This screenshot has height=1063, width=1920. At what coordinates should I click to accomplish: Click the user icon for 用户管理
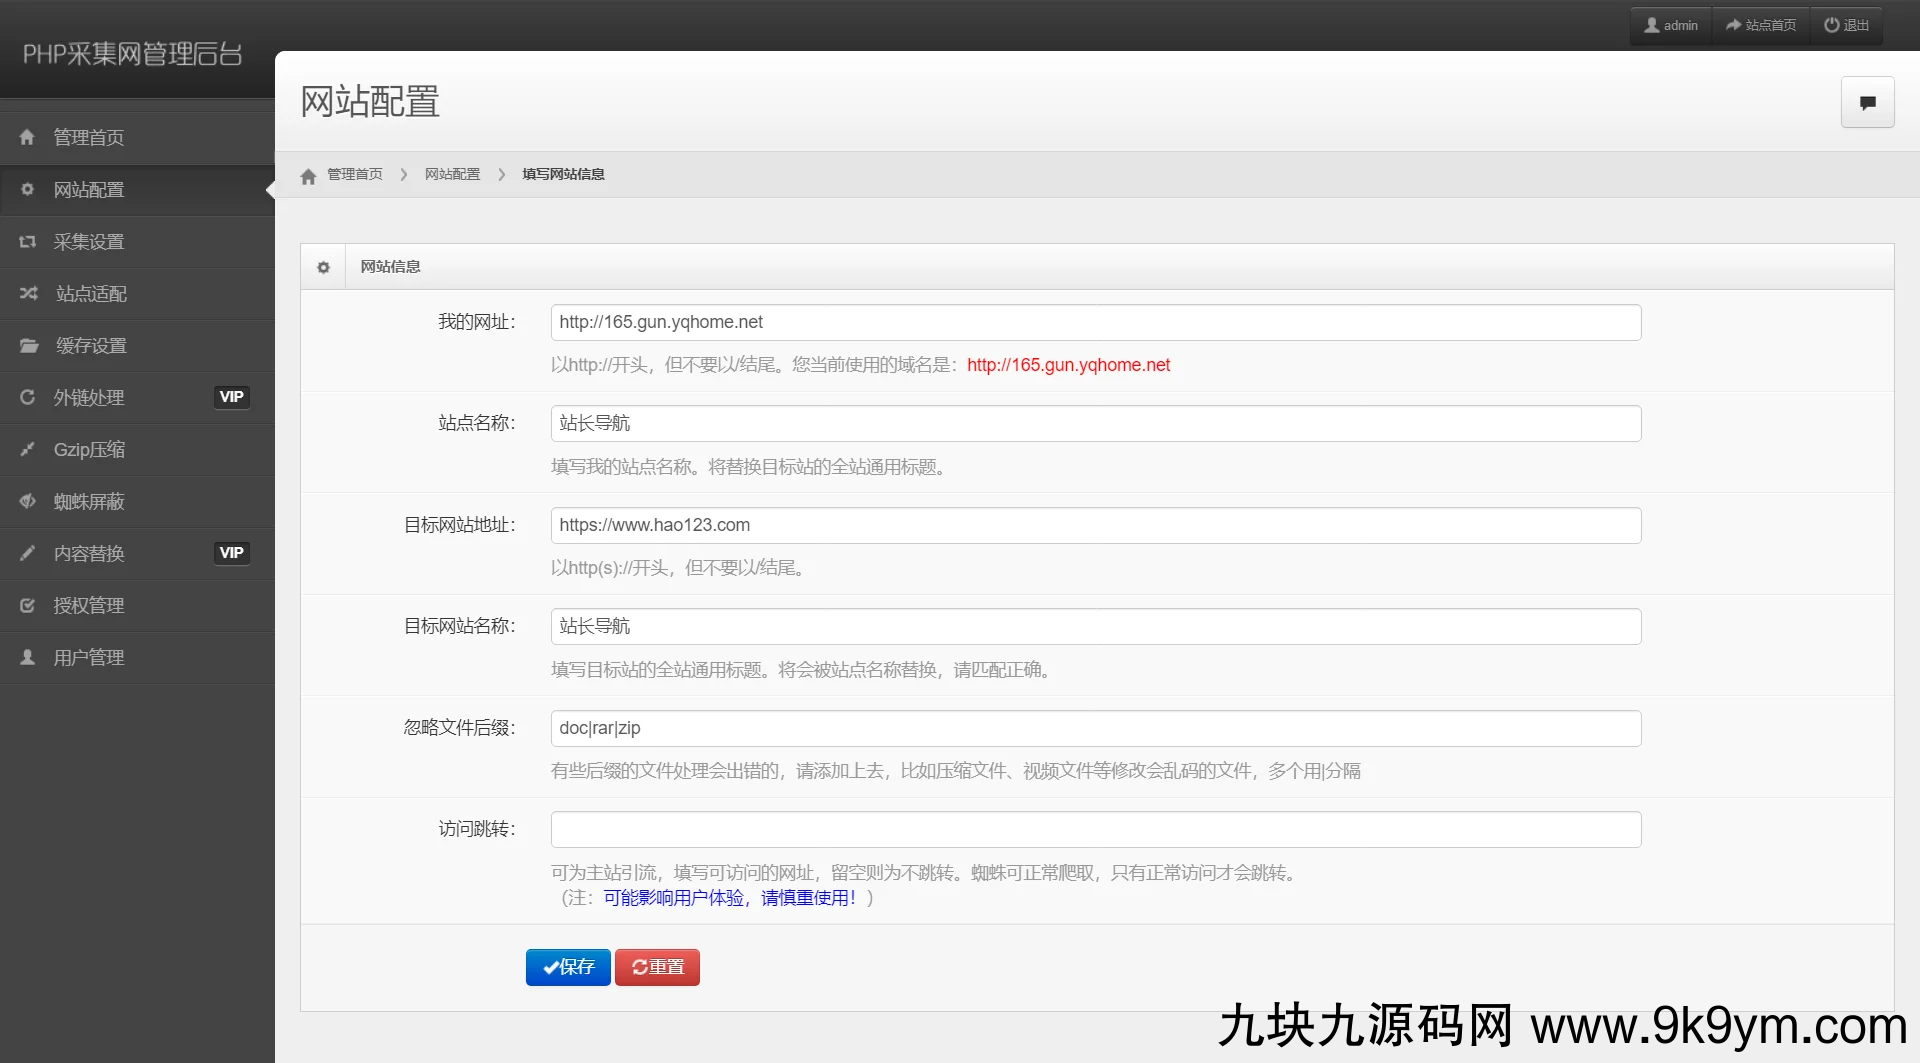(28, 658)
